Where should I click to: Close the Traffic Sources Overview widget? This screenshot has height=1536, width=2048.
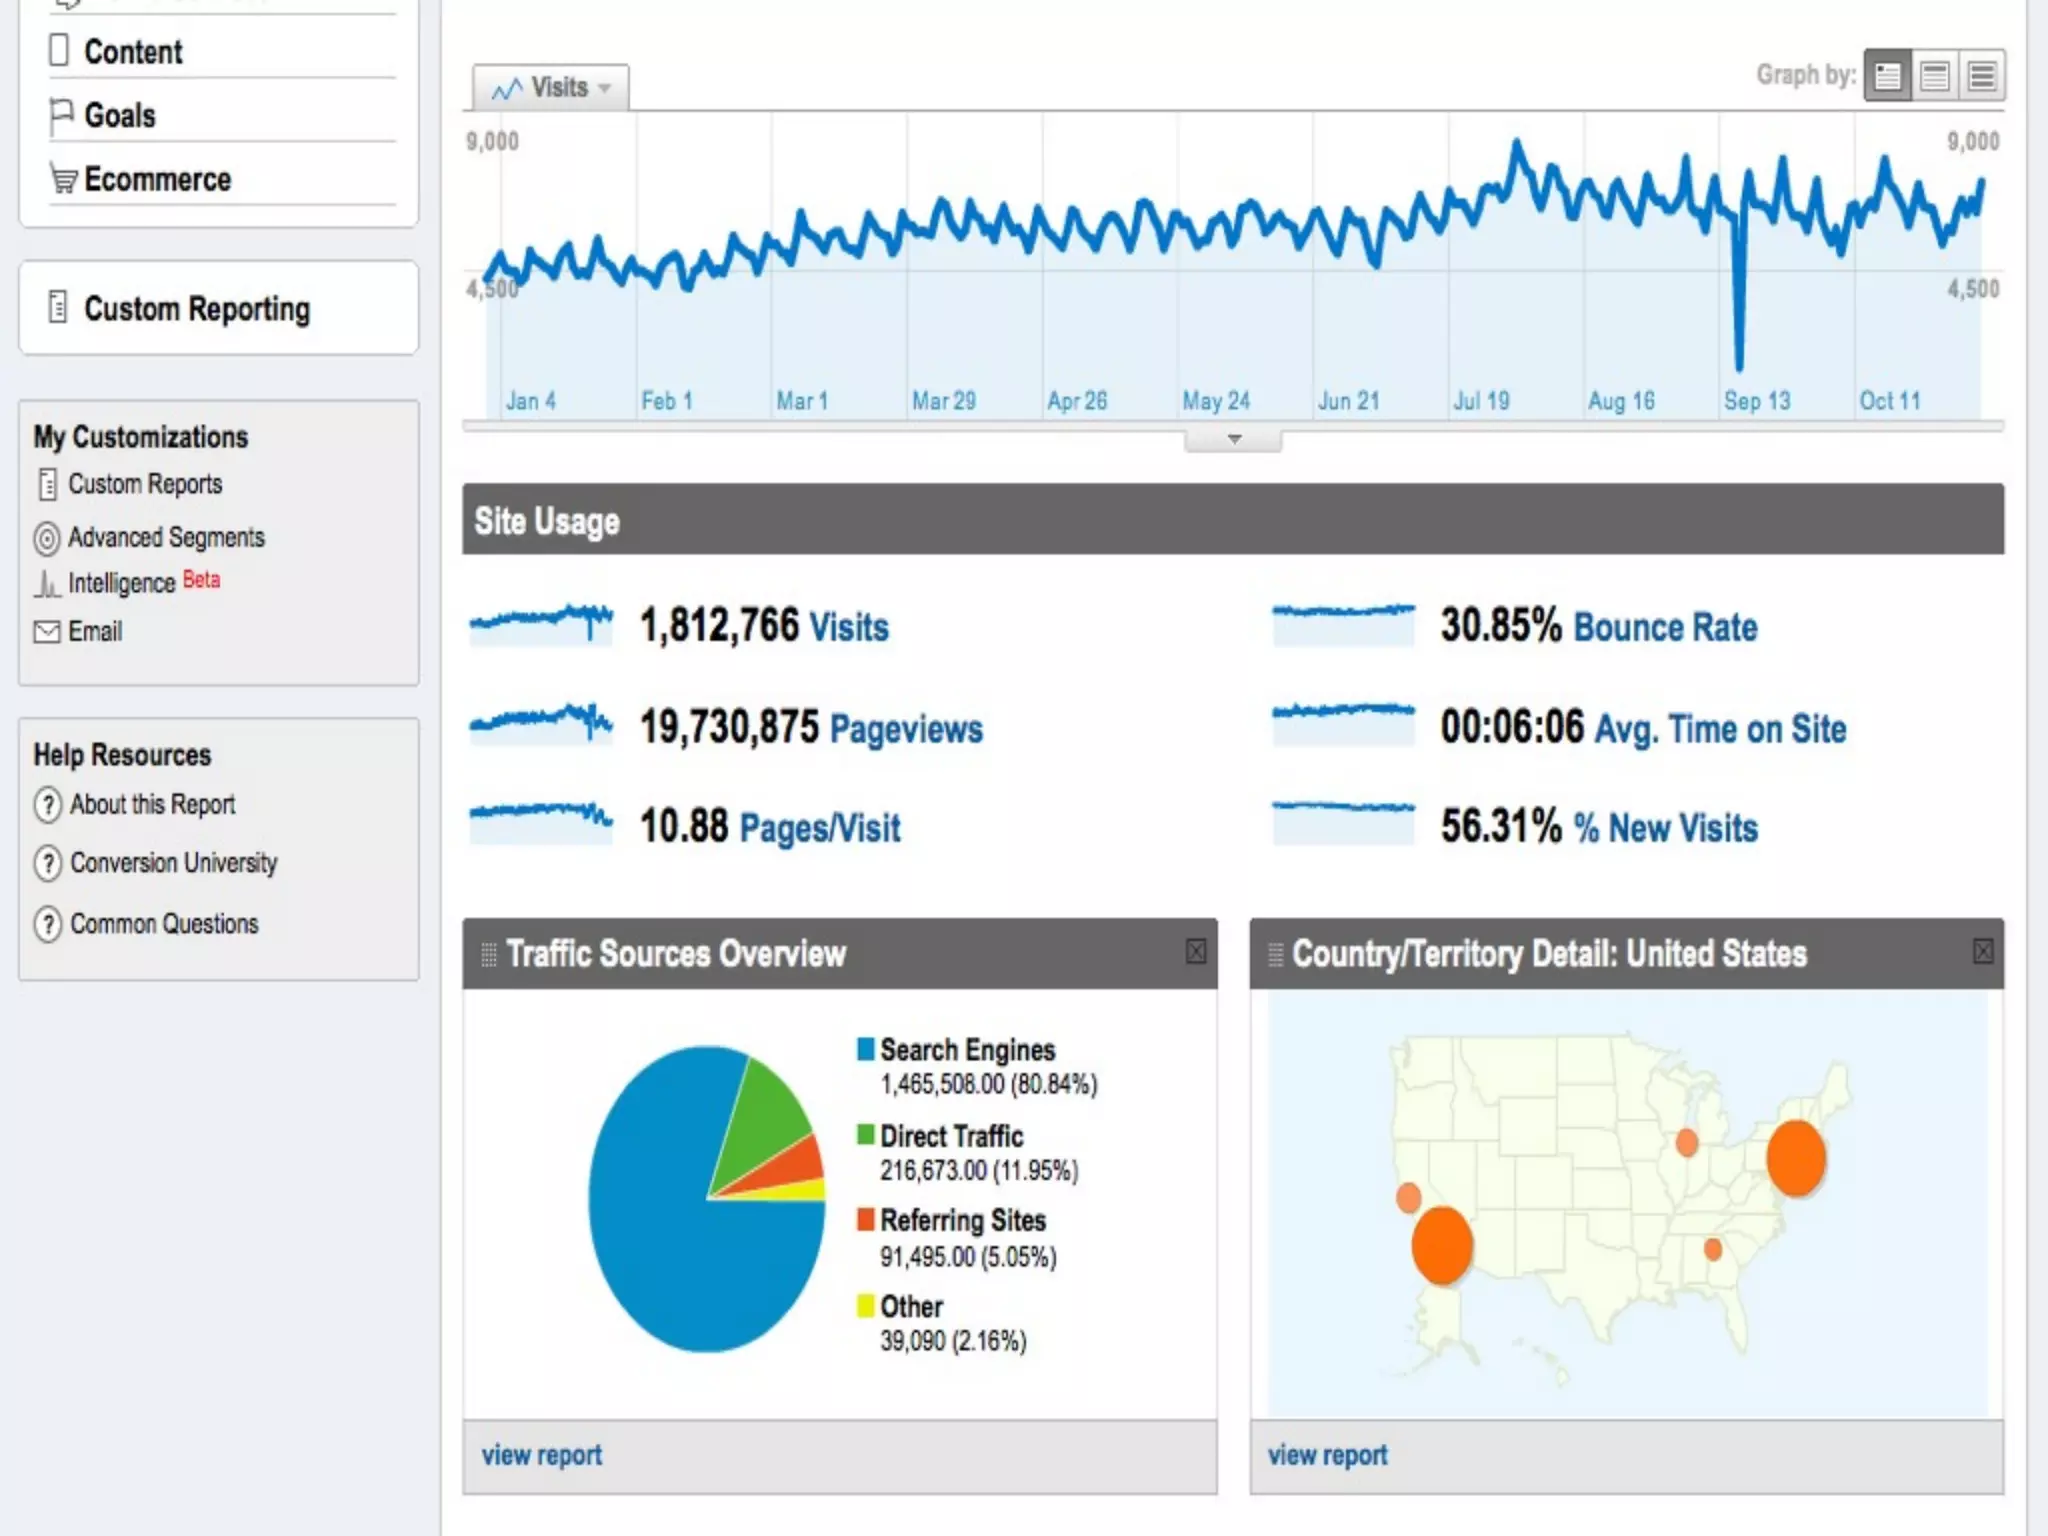tap(1195, 951)
